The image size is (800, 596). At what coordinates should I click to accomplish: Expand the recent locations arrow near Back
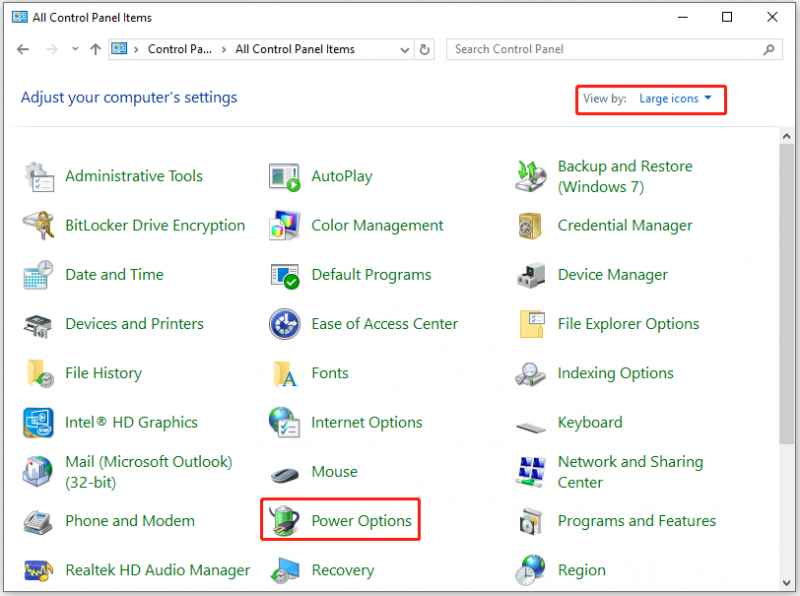75,49
